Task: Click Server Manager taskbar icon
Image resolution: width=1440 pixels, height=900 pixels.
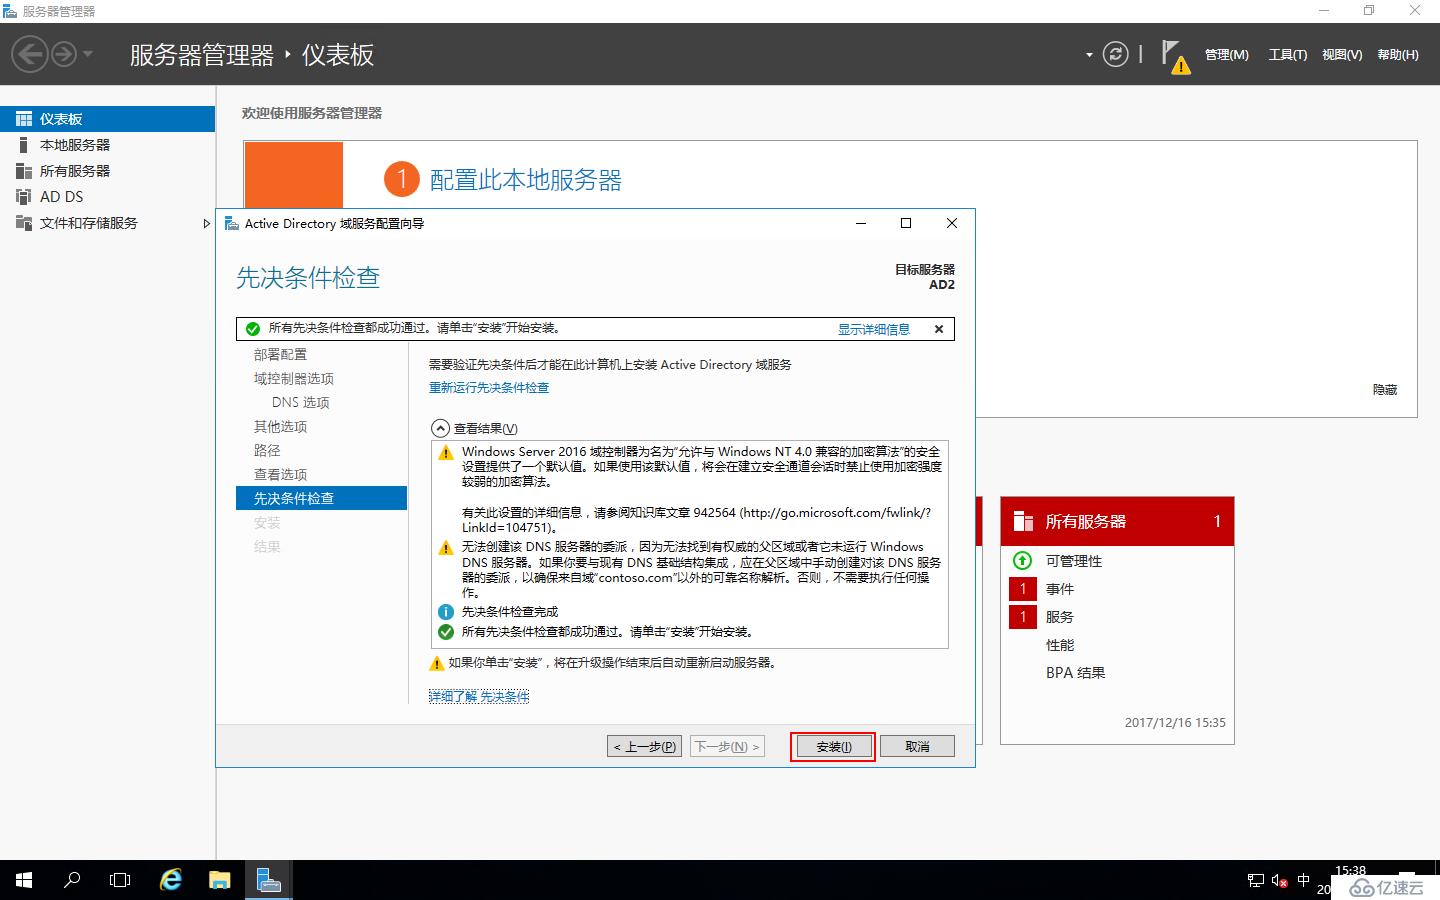Action: [268, 880]
